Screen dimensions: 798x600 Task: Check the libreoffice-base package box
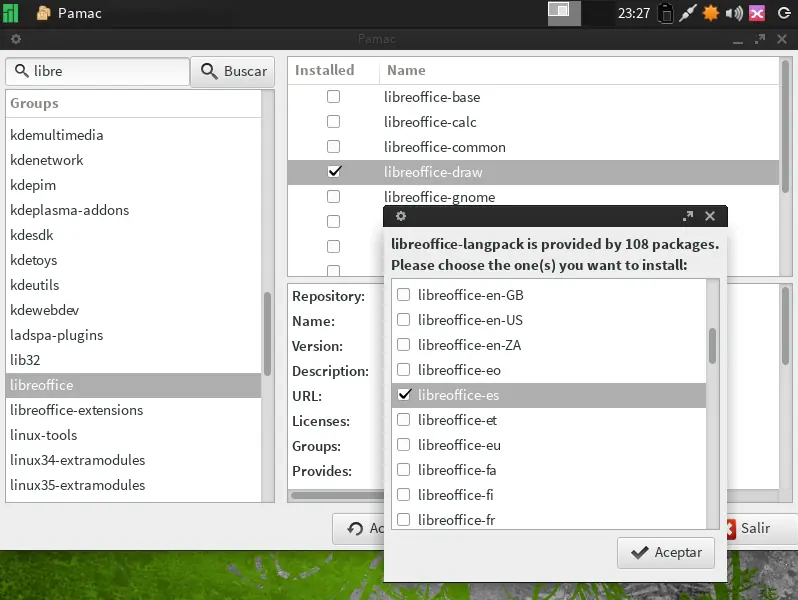333,97
